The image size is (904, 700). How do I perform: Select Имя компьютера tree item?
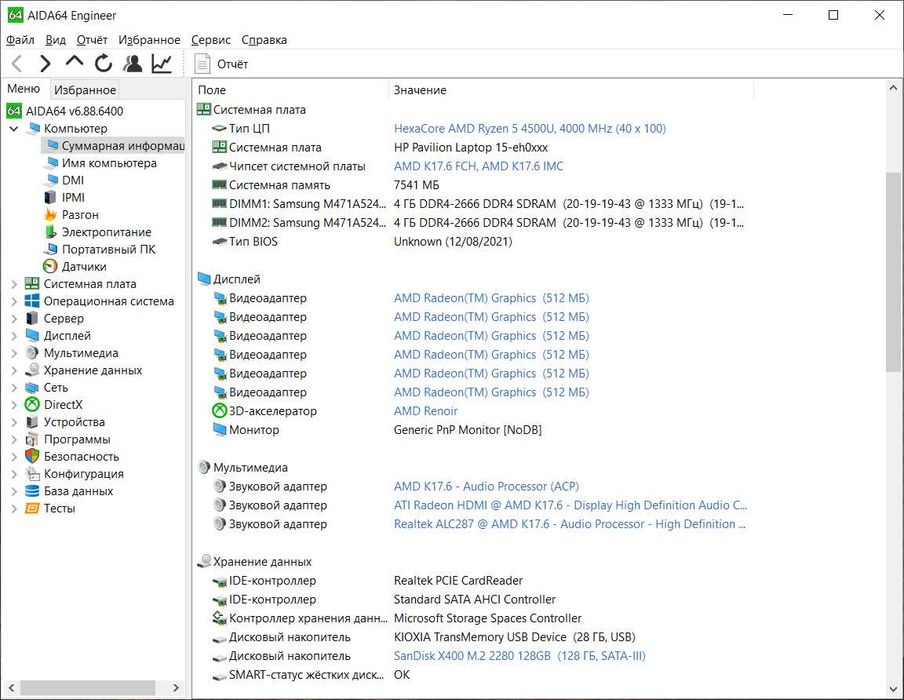pos(109,163)
